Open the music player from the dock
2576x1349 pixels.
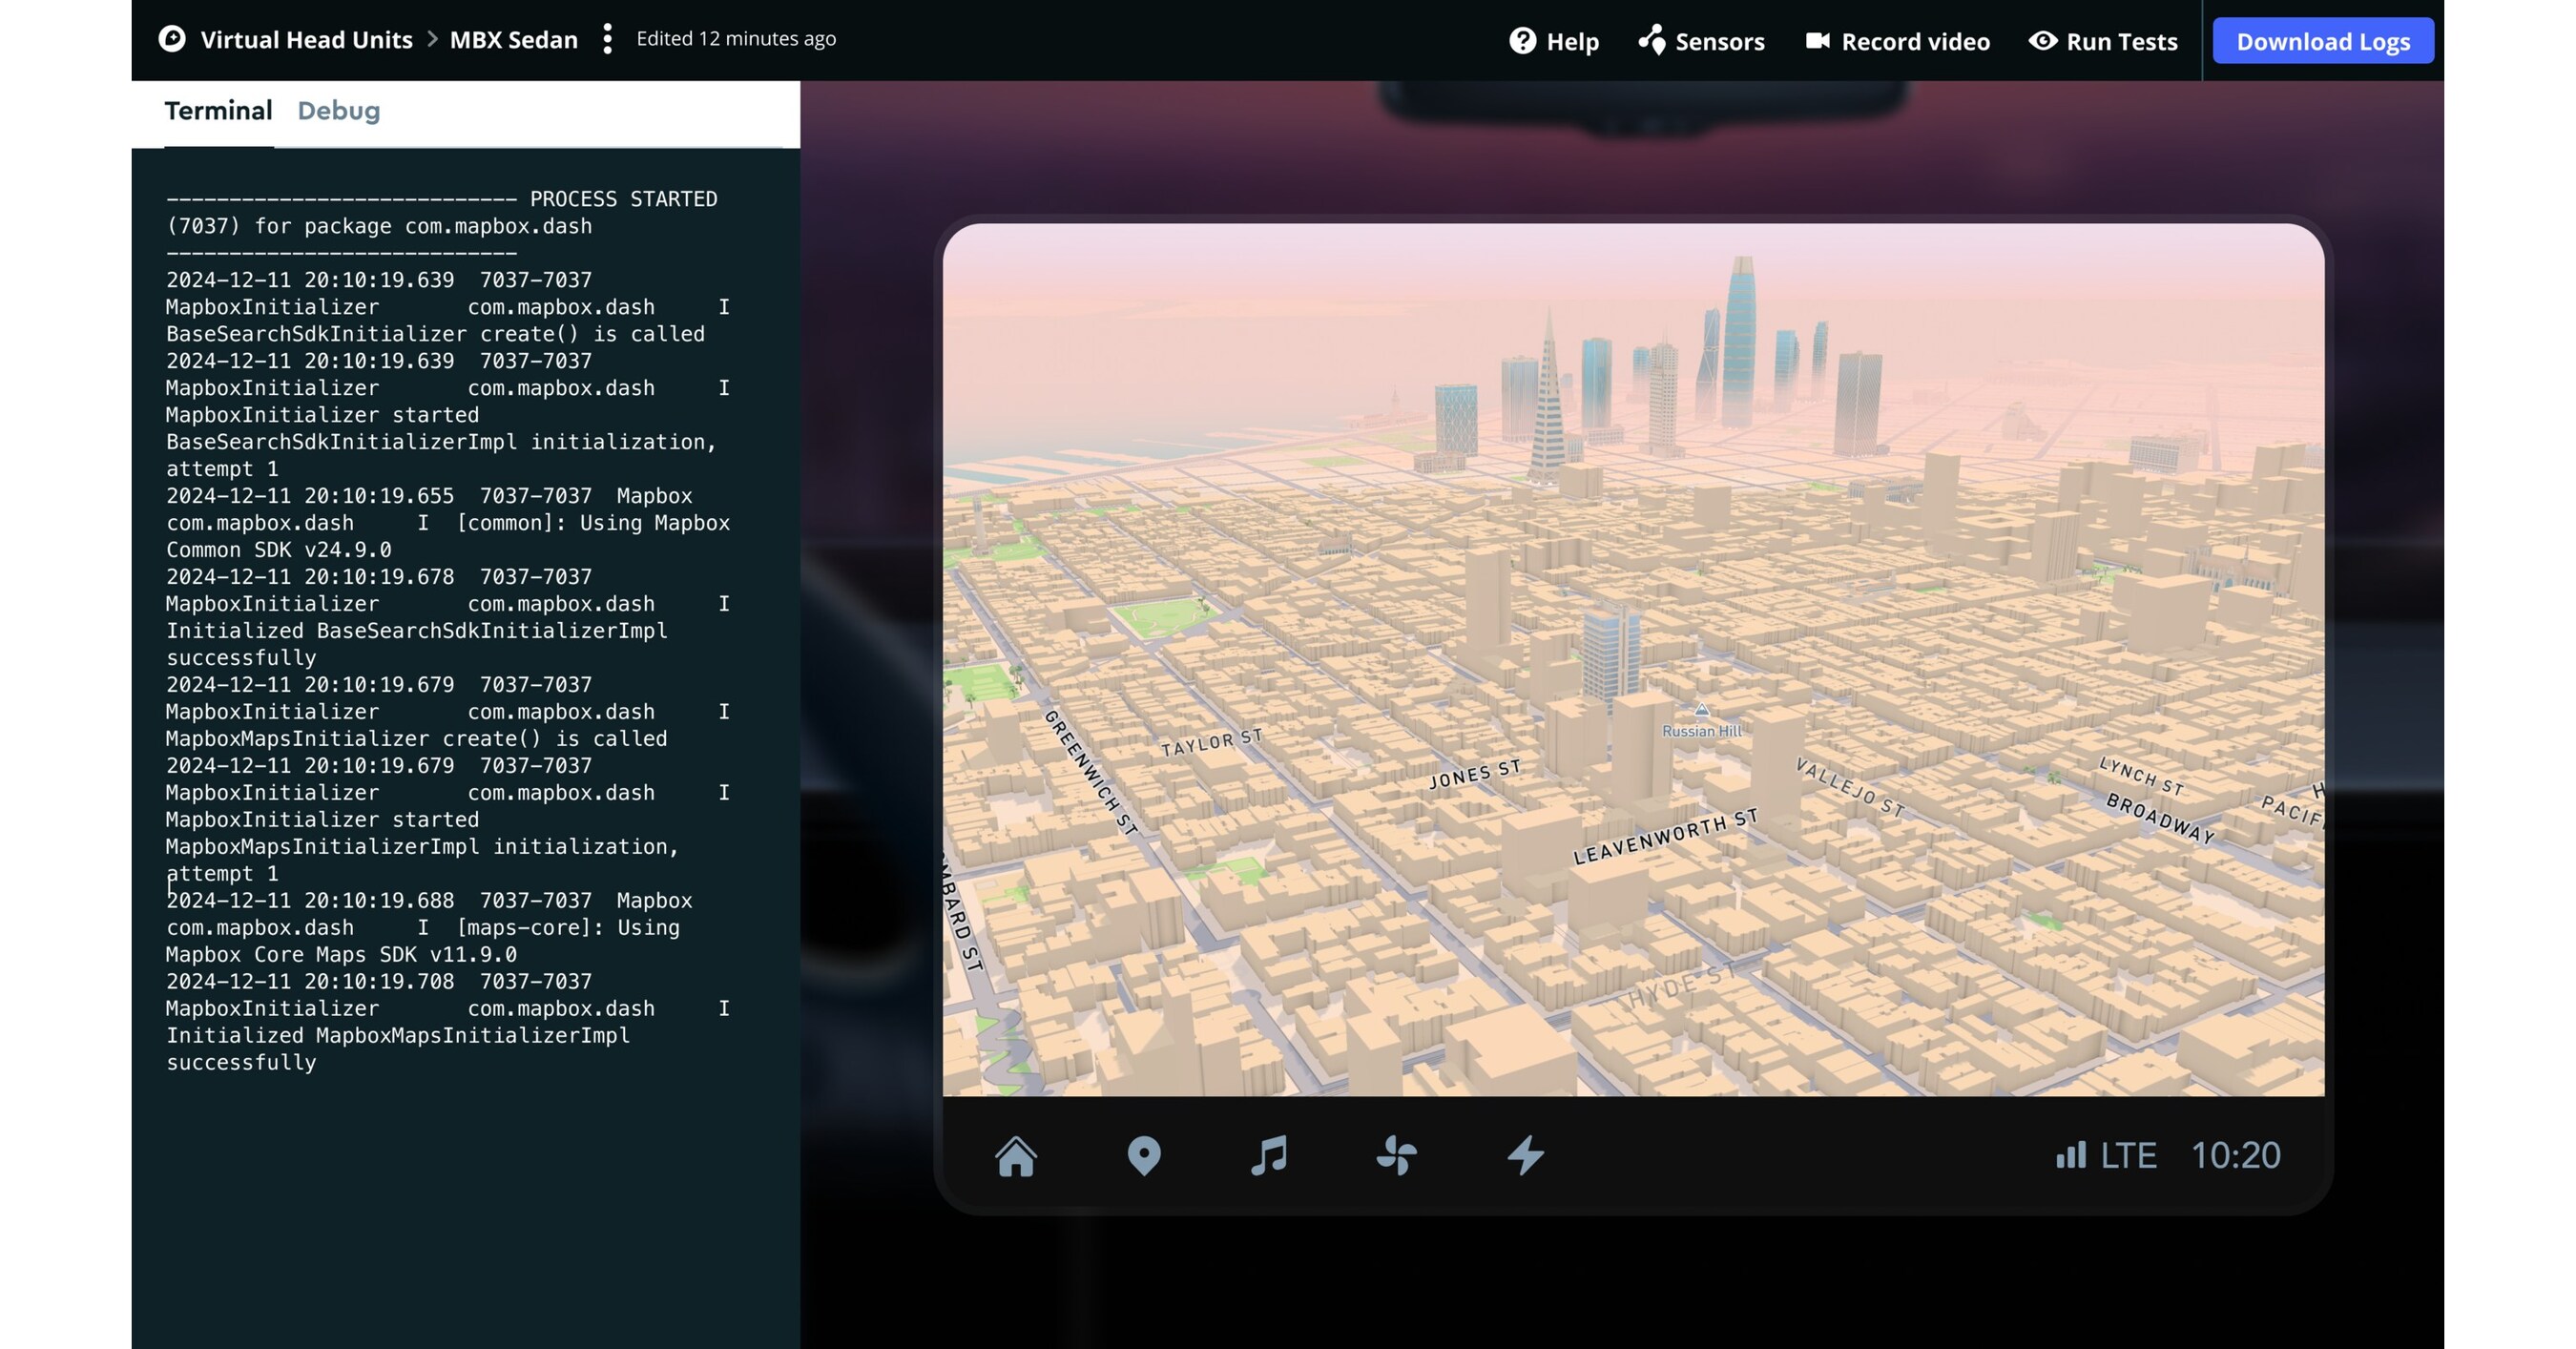[x=1270, y=1155]
